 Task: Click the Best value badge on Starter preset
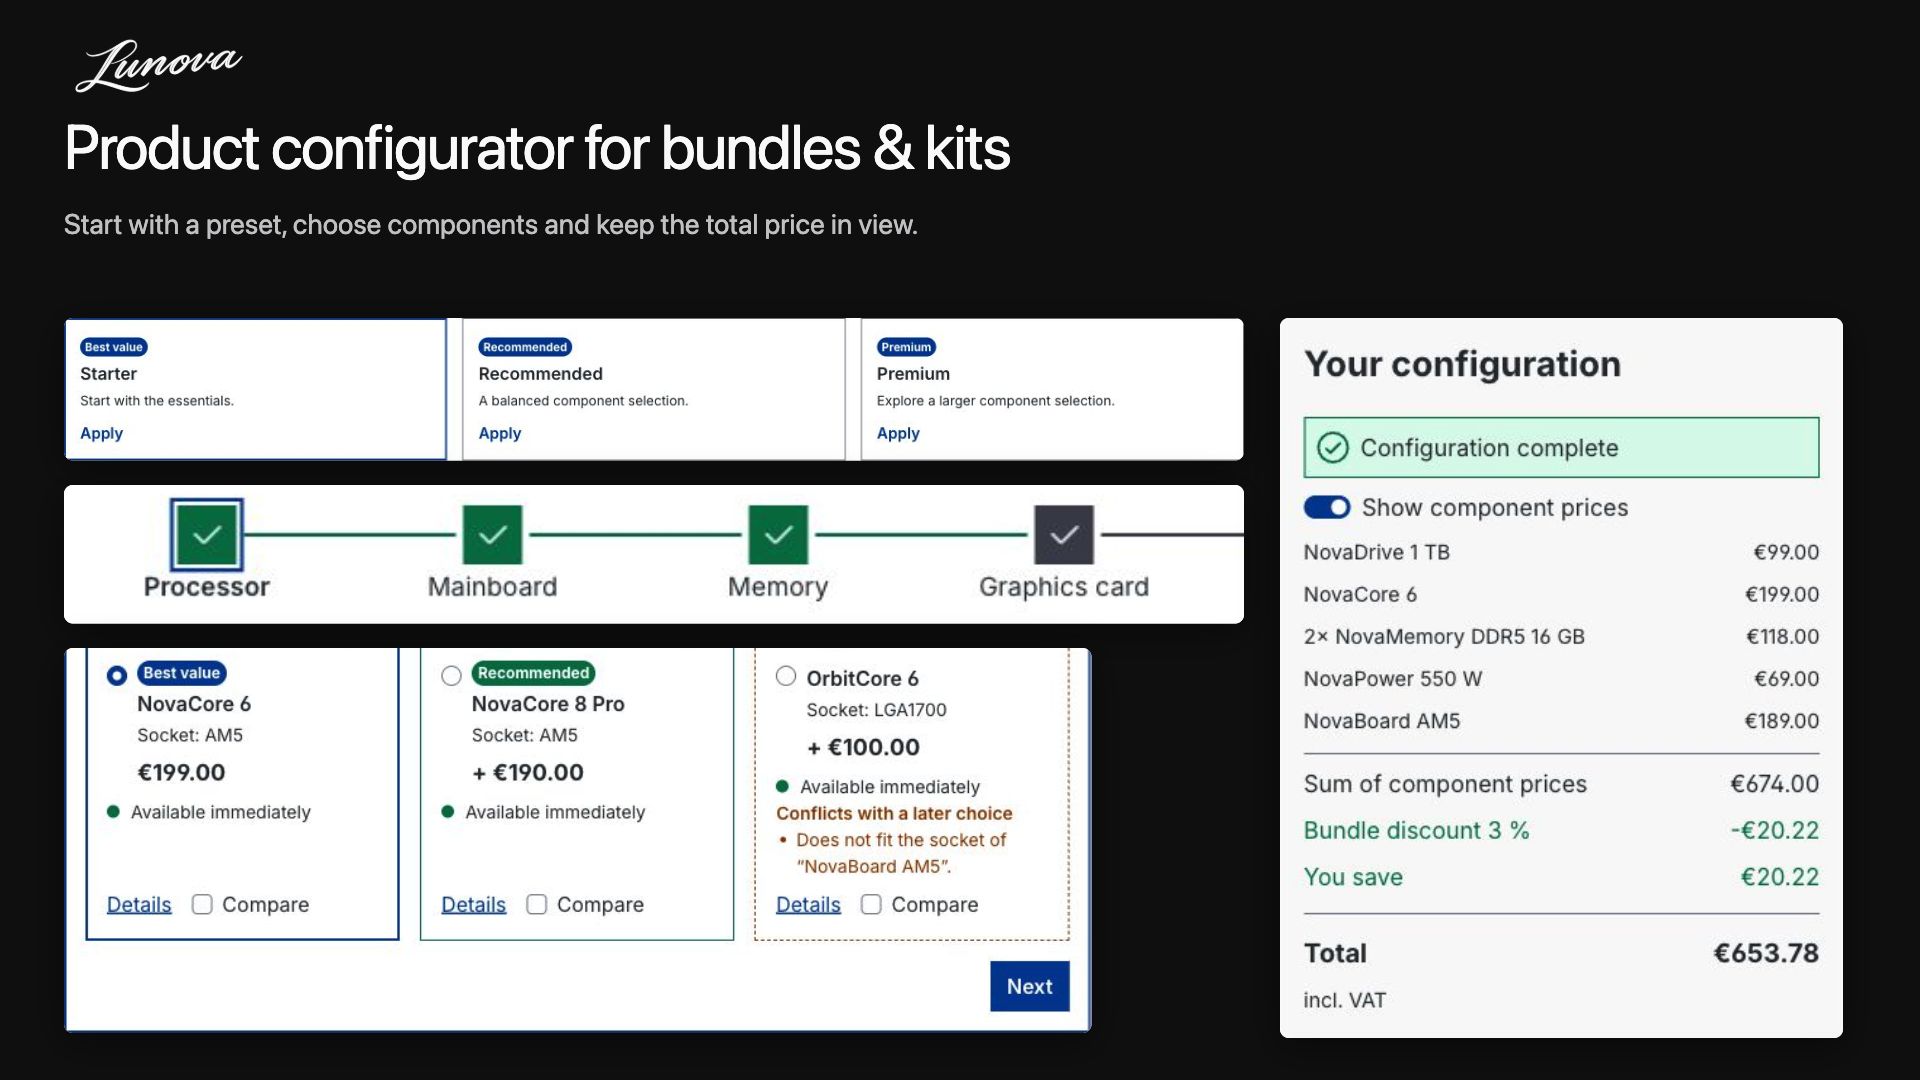(x=114, y=347)
